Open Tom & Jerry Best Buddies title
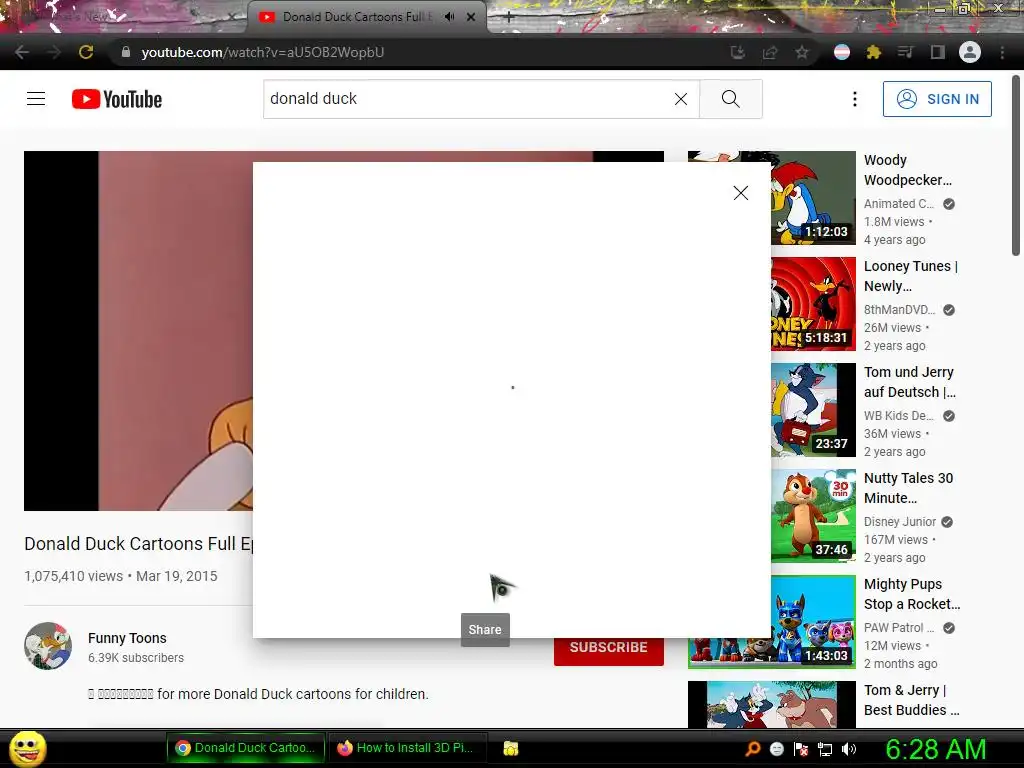Screen dimensions: 1024x768 pyautogui.click(x=912, y=700)
